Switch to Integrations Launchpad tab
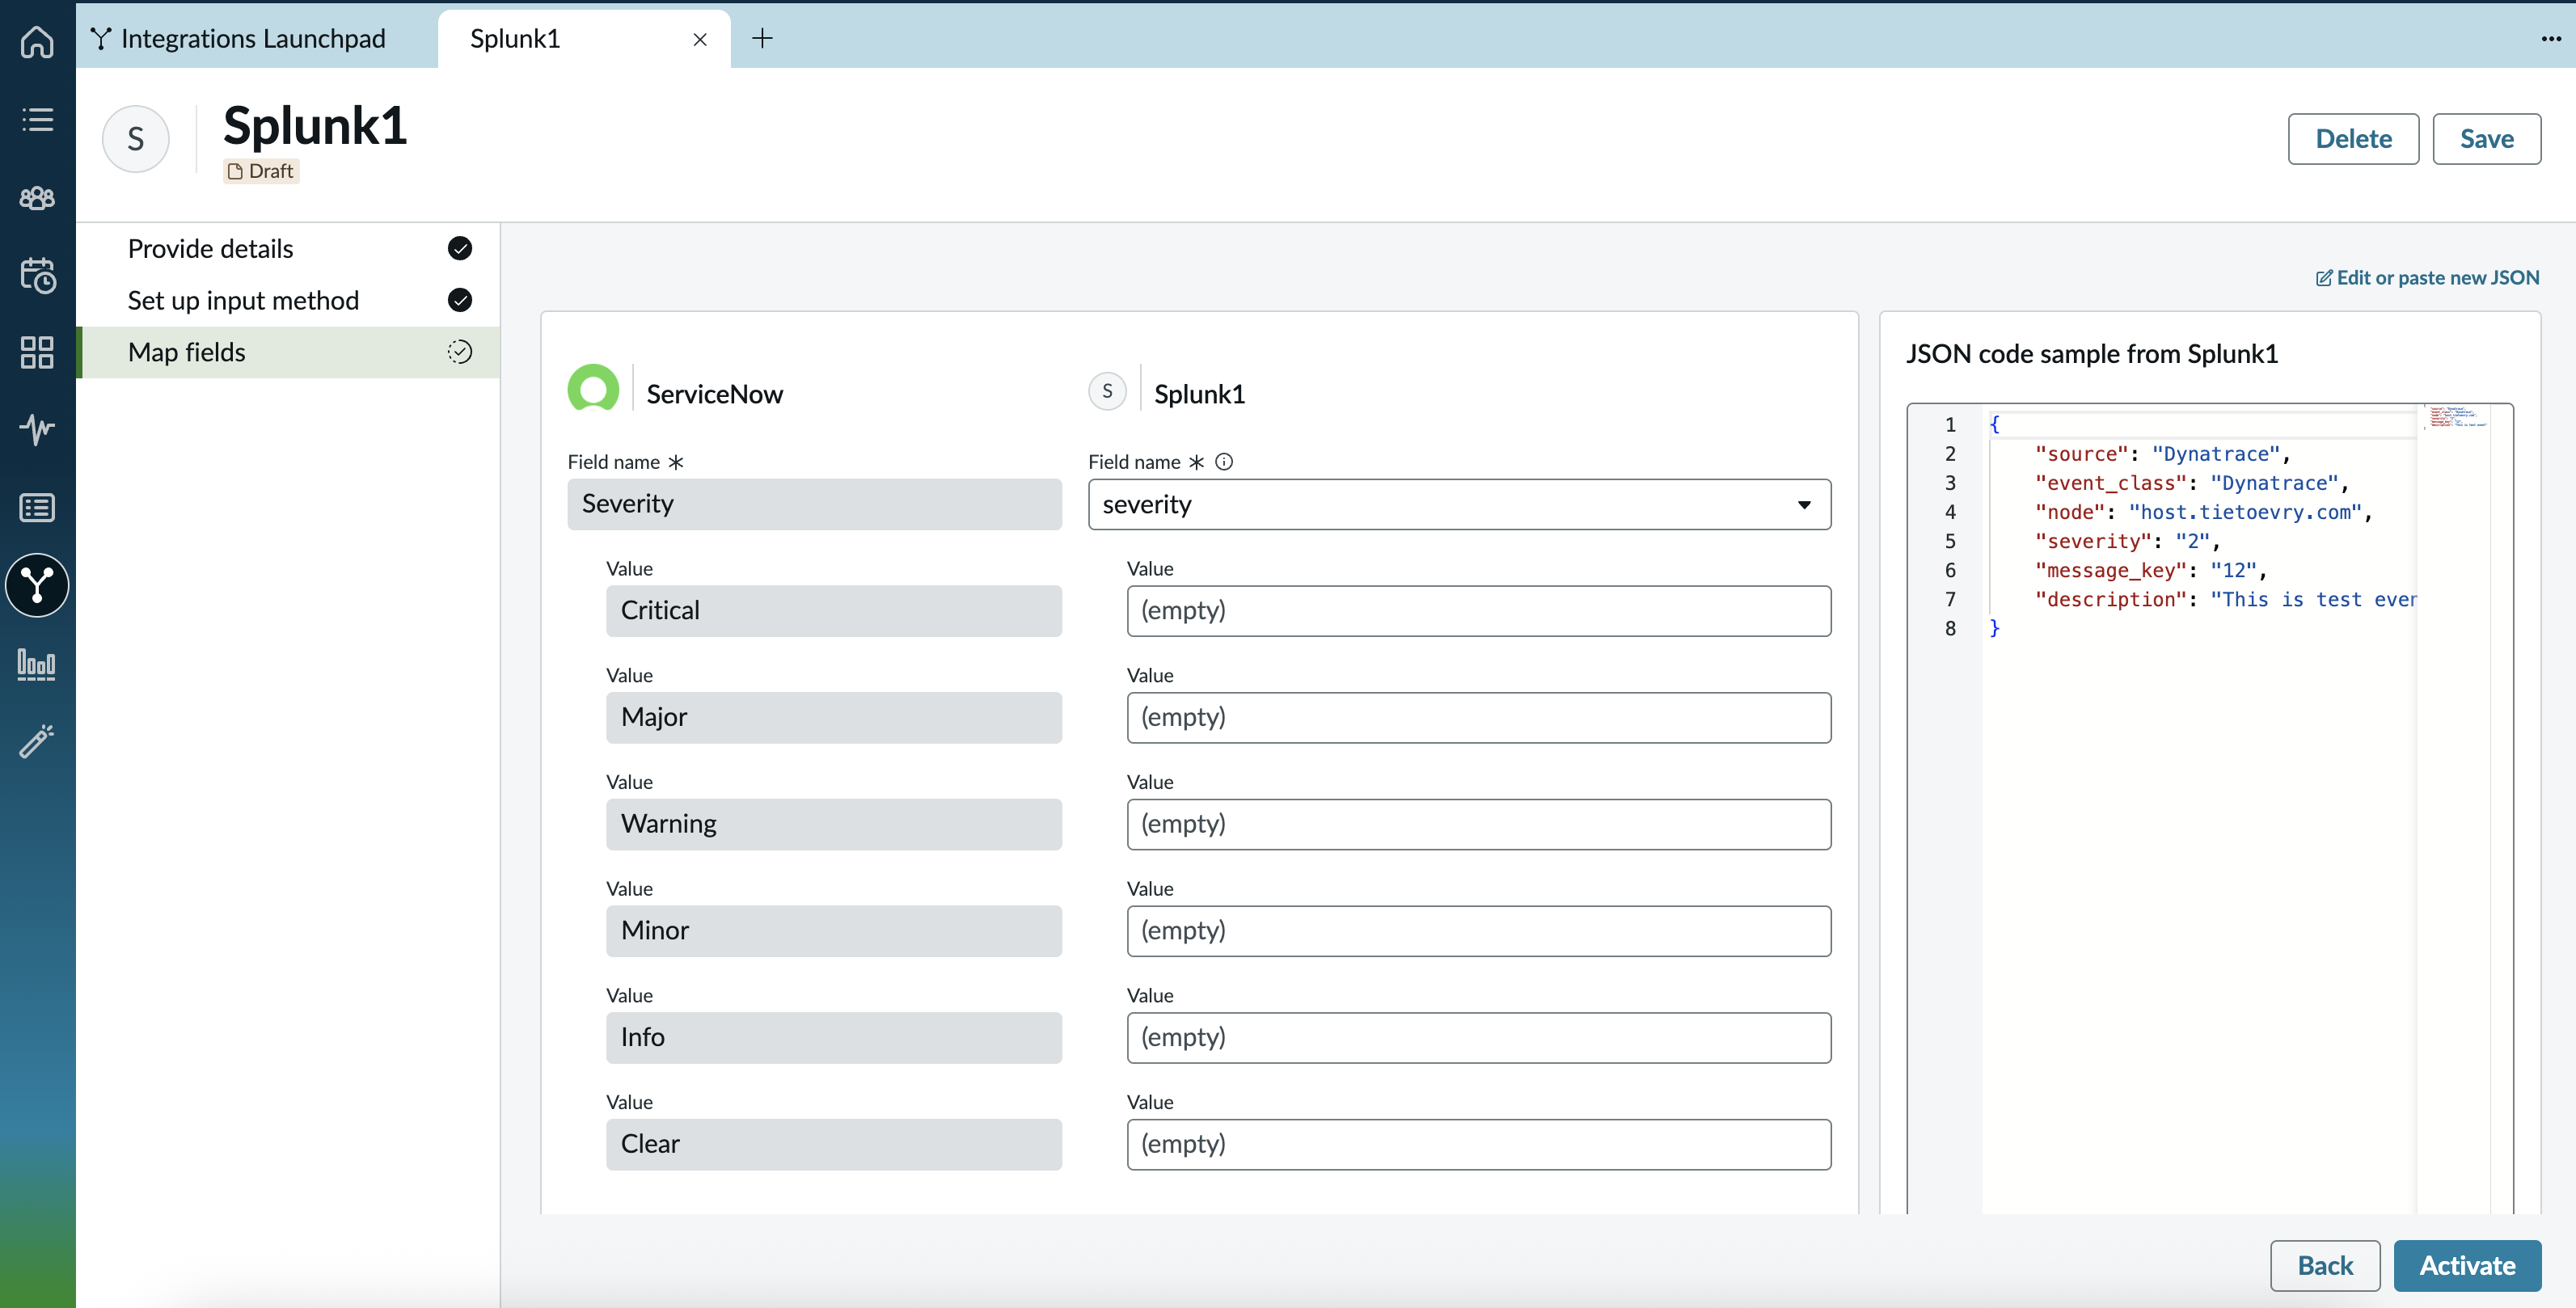Viewport: 2576px width, 1308px height. coord(239,38)
